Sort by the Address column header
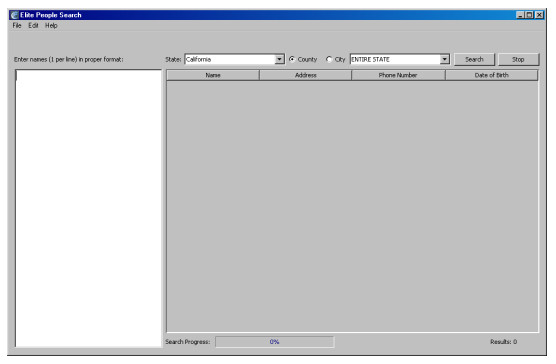This screenshot has width=556, height=364. [x=305, y=75]
